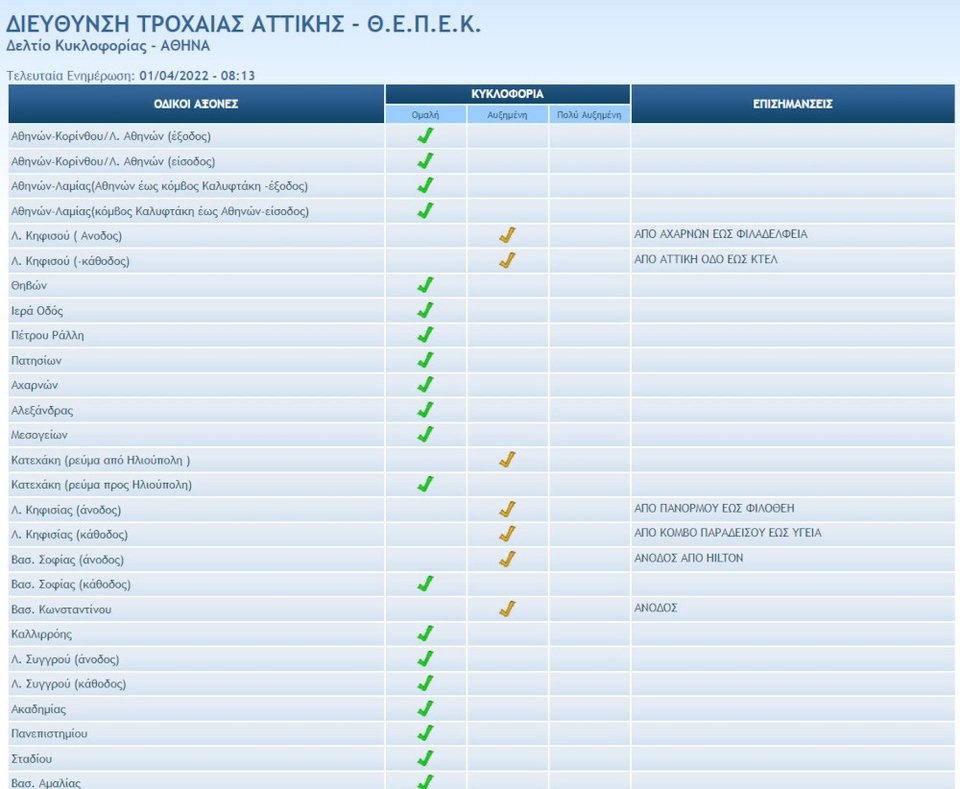Viewport: 960px width, 789px height.
Task: Click road name Αχαρνών
Action: click(34, 385)
